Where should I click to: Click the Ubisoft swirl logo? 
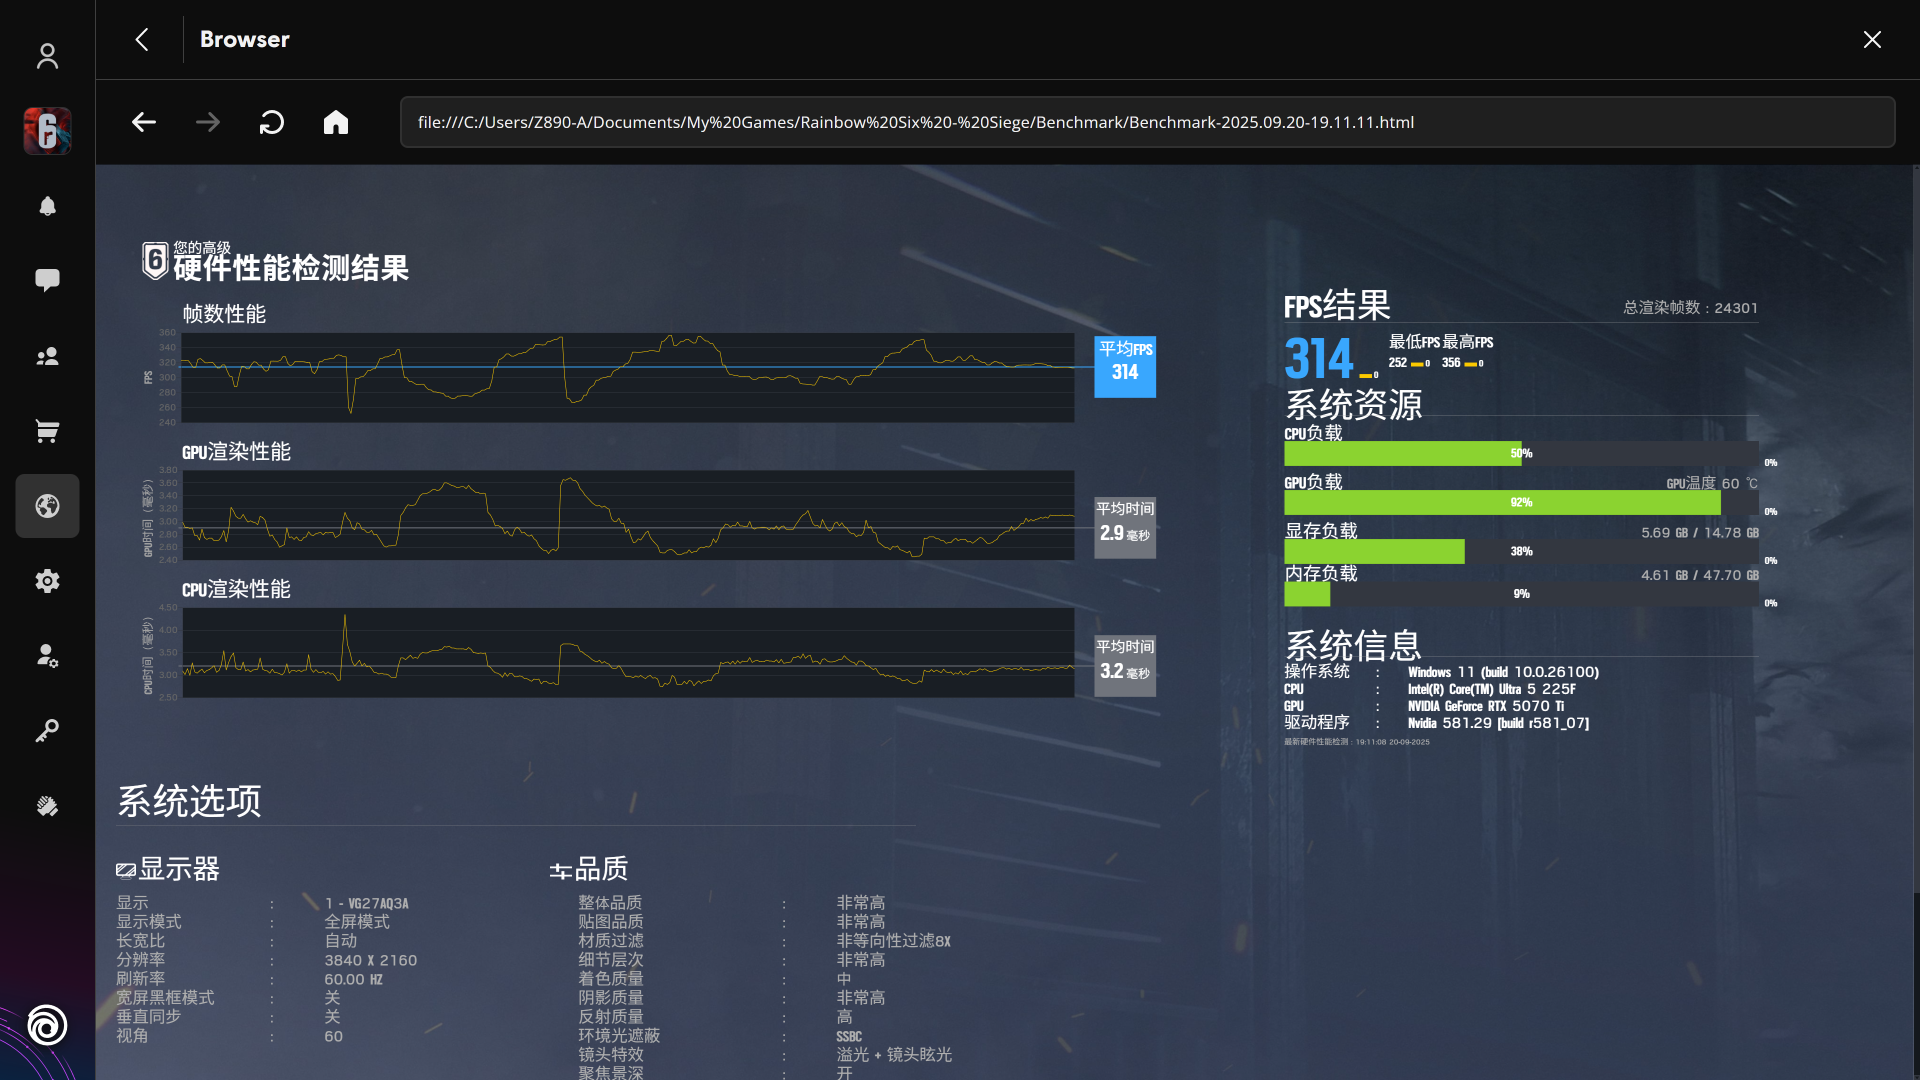(47, 1025)
